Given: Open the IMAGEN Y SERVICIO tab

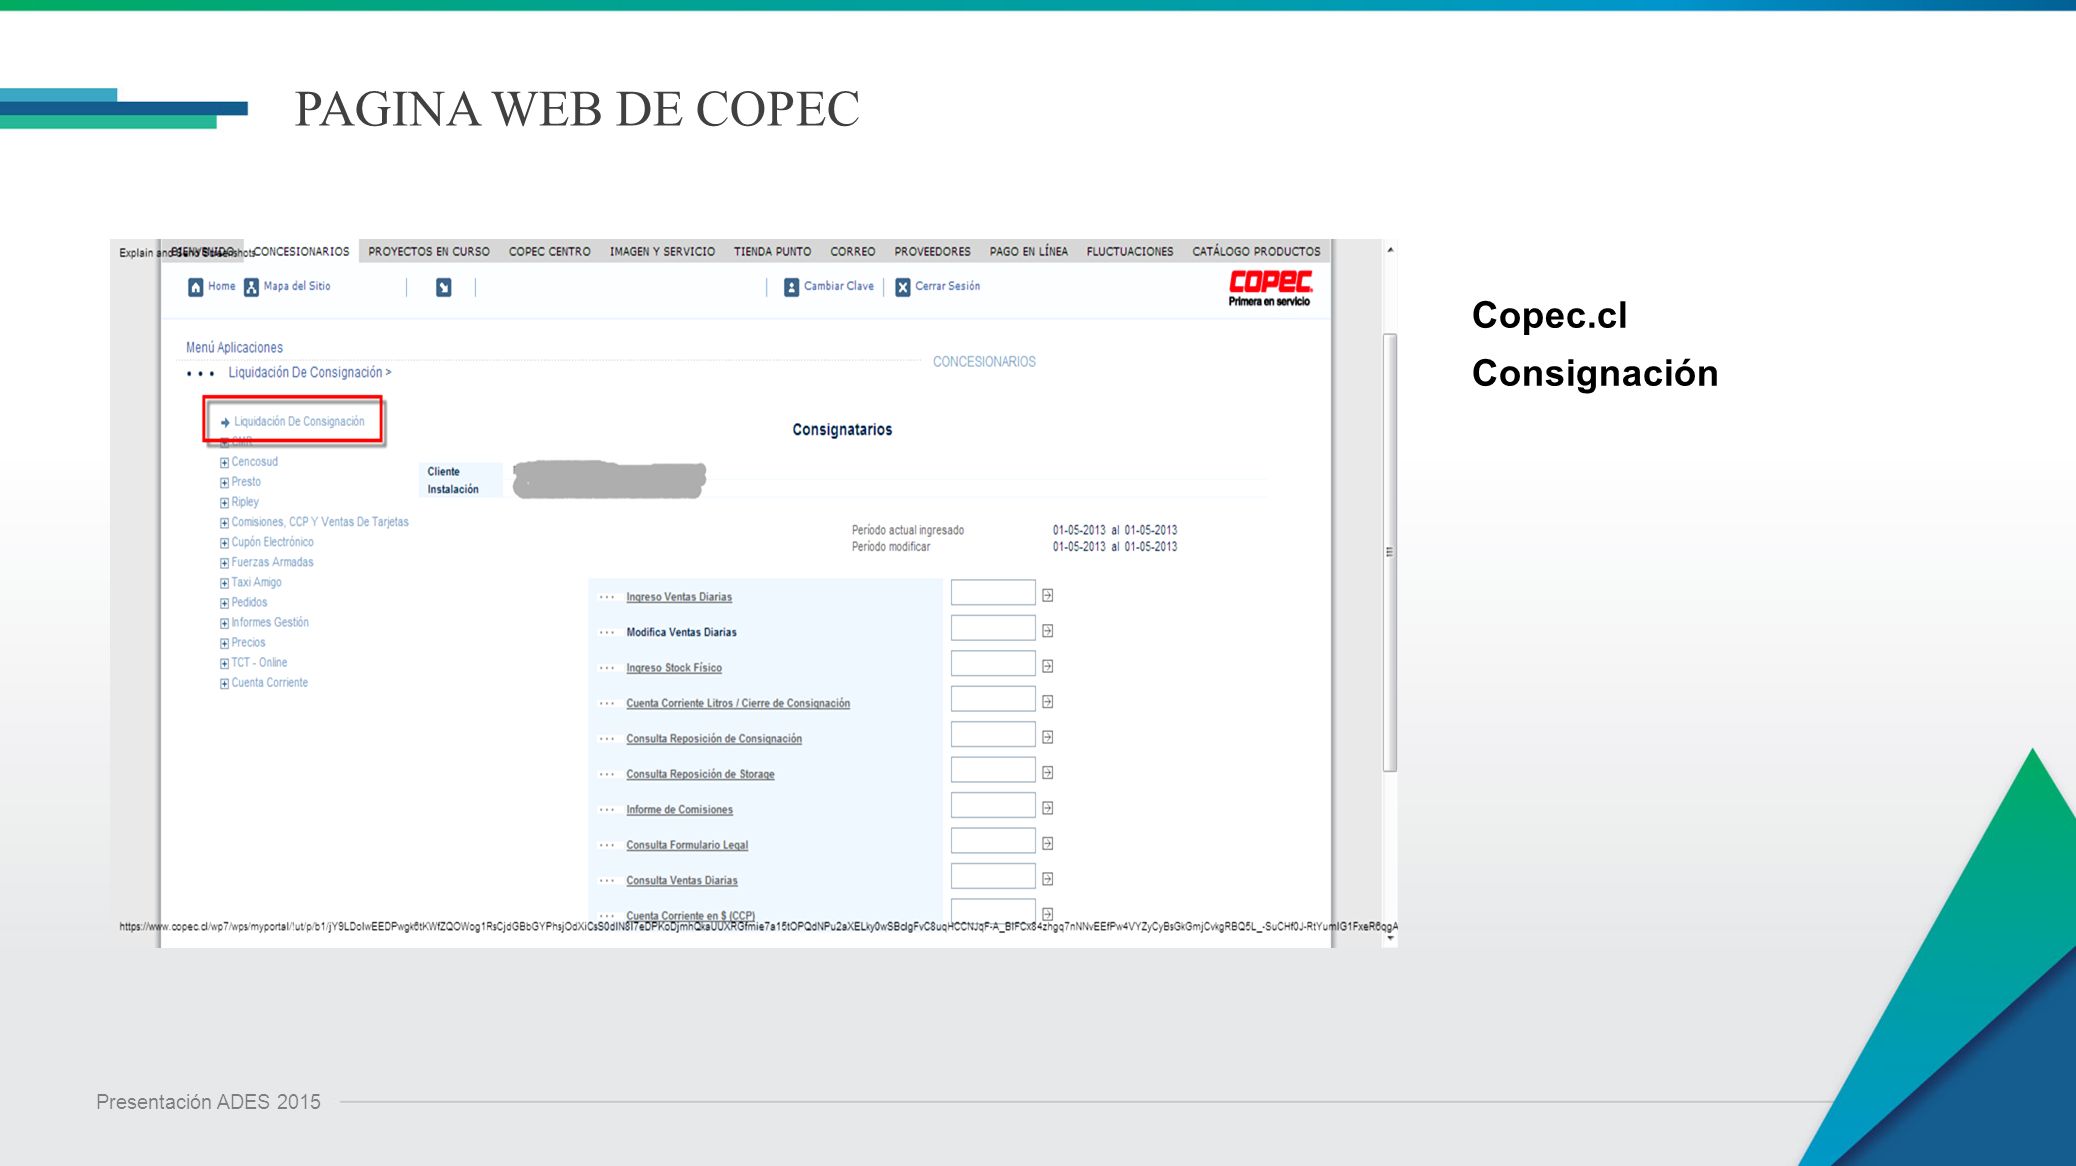Looking at the screenshot, I should click(662, 252).
